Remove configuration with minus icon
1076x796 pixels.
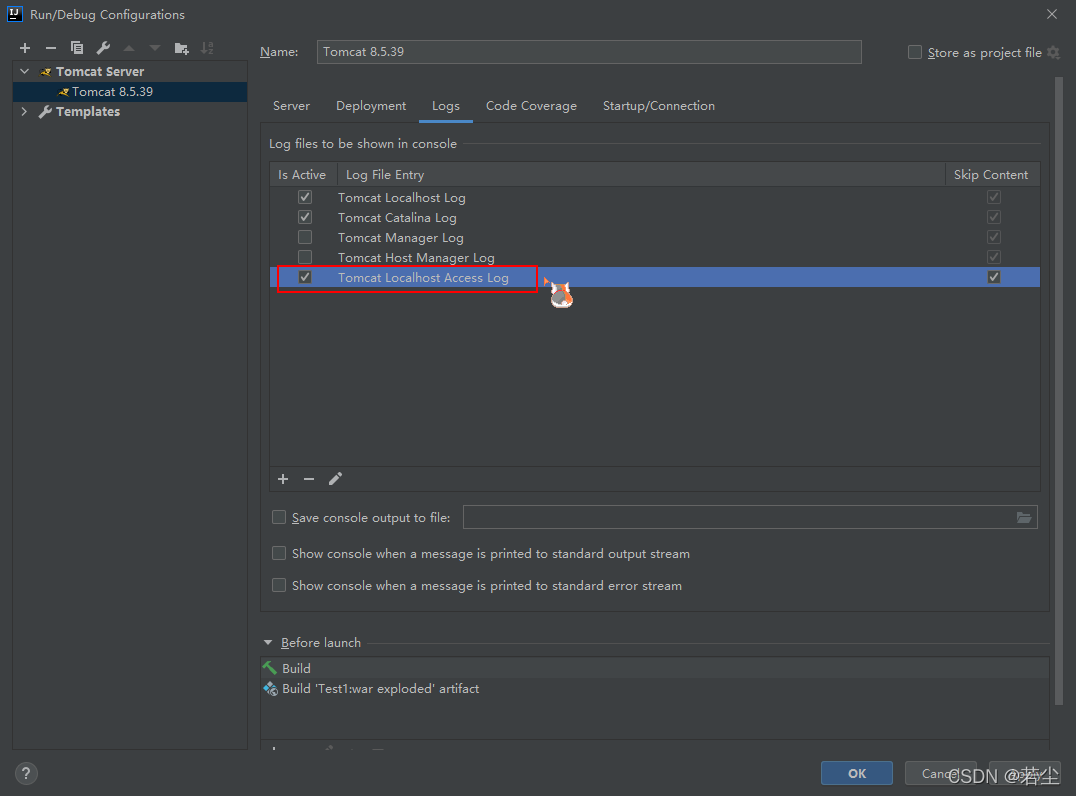point(51,48)
